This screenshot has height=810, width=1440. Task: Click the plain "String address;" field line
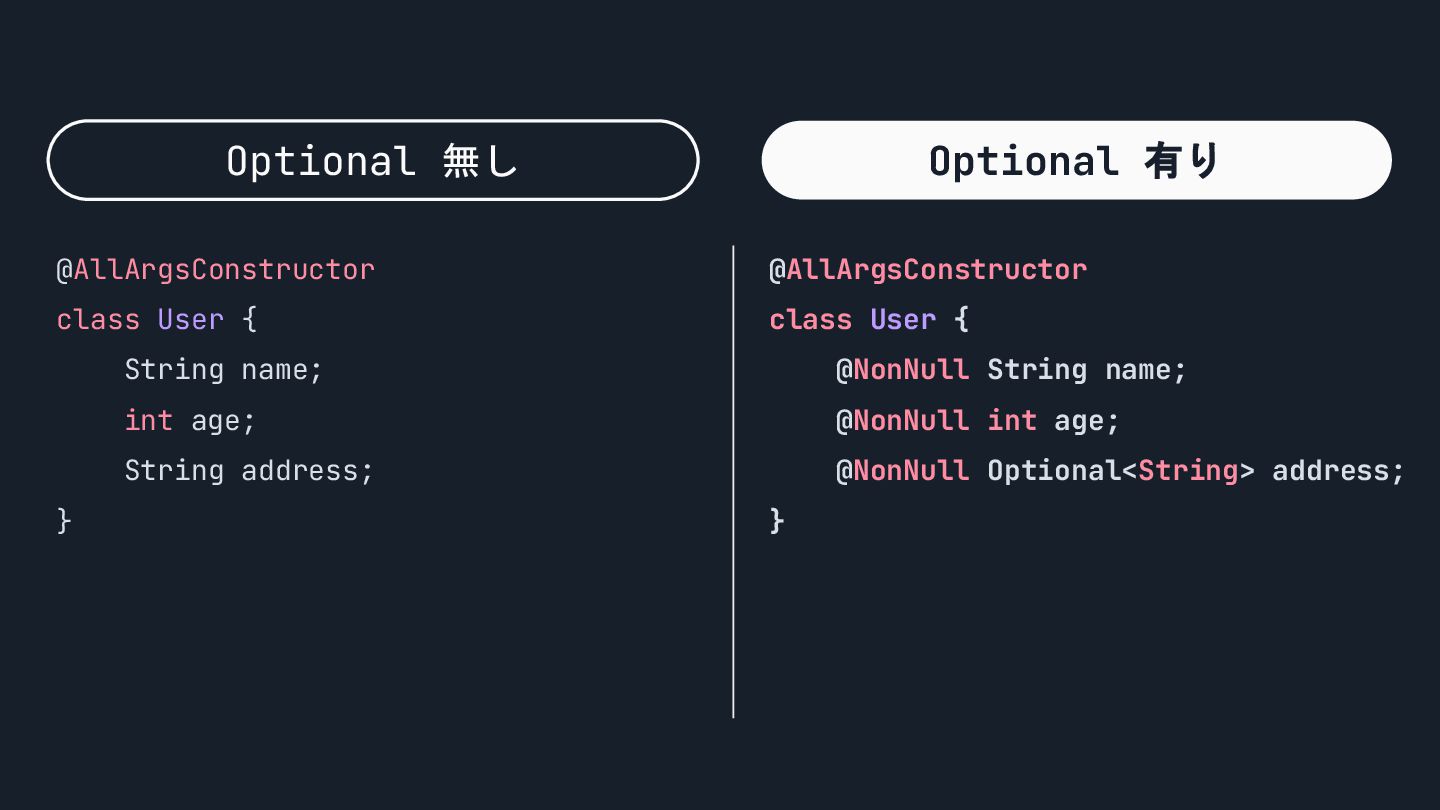tap(248, 470)
